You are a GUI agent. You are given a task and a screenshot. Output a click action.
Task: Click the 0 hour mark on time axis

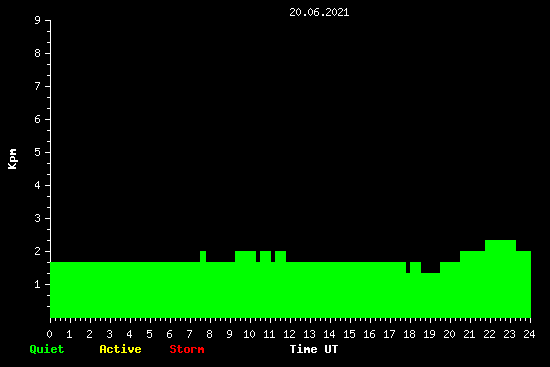[x=49, y=334]
